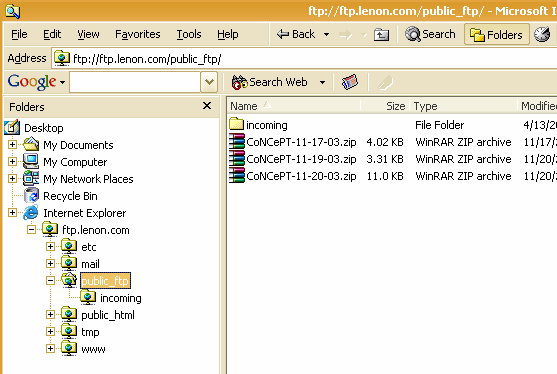The height and width of the screenshot is (374, 557).
Task: Click the My Computer icon
Action: (x=31, y=161)
